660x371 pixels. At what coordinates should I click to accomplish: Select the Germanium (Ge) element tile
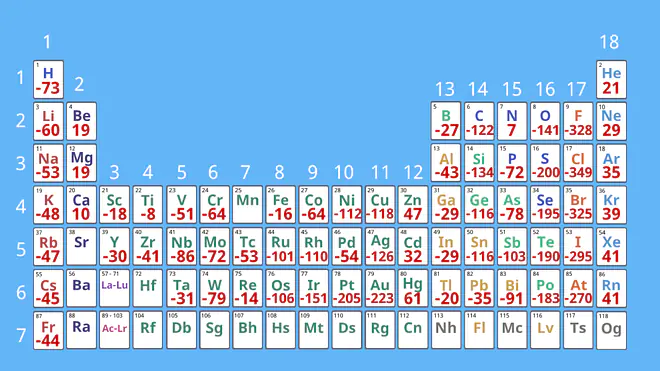[479, 205]
